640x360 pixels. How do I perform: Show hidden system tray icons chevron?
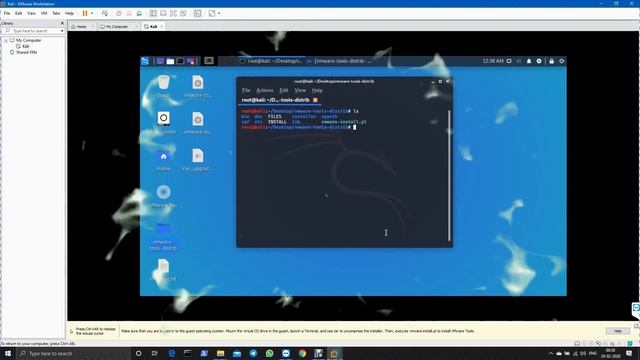tap(551, 353)
